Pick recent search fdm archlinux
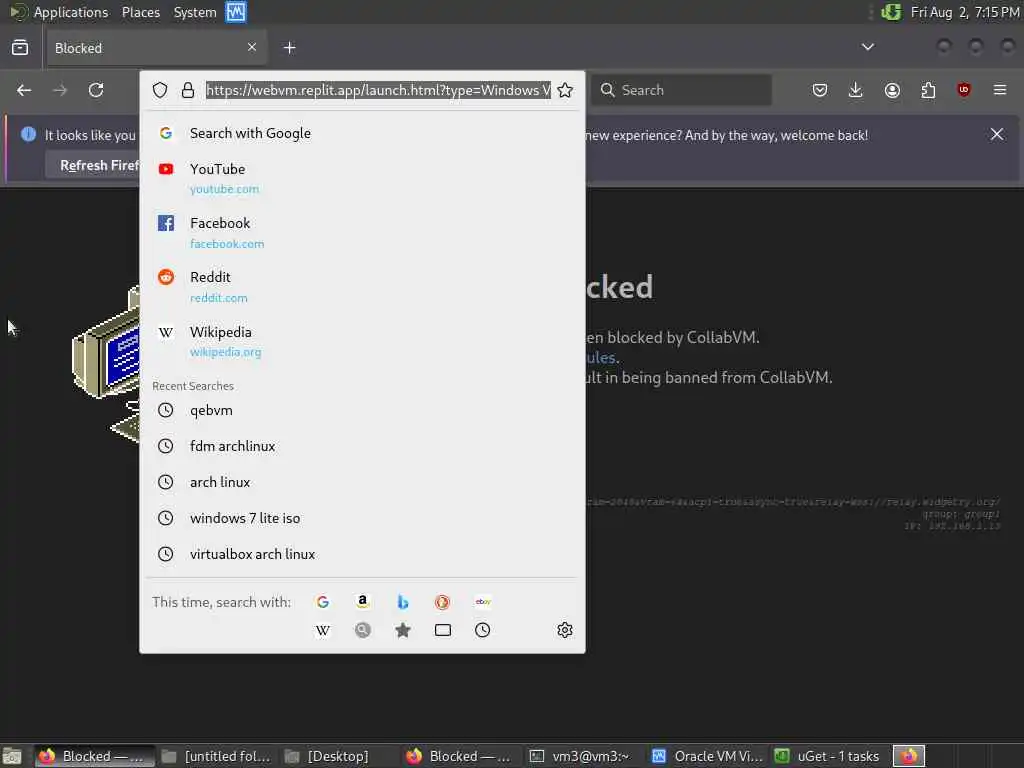The image size is (1024, 768). [x=362, y=446]
